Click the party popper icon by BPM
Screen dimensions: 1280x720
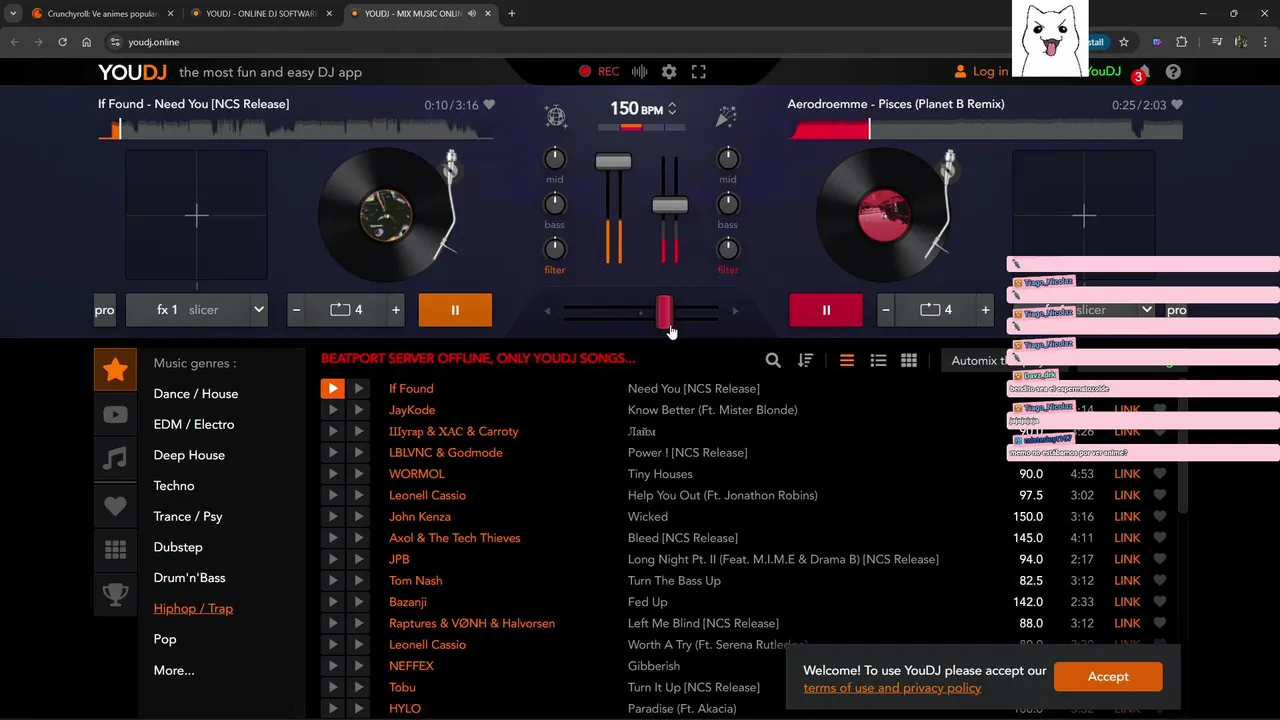pos(726,116)
